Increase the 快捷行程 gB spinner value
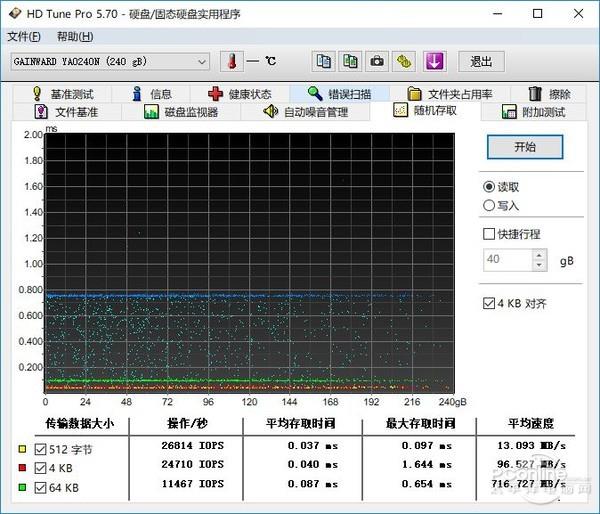Screen dimensions: 600x514 tap(540, 255)
